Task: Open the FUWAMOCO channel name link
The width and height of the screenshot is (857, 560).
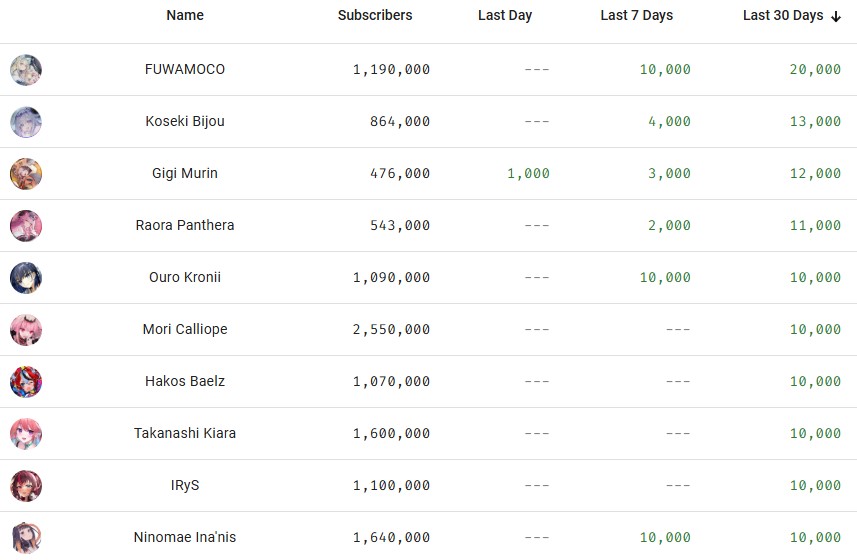Action: 185,69
